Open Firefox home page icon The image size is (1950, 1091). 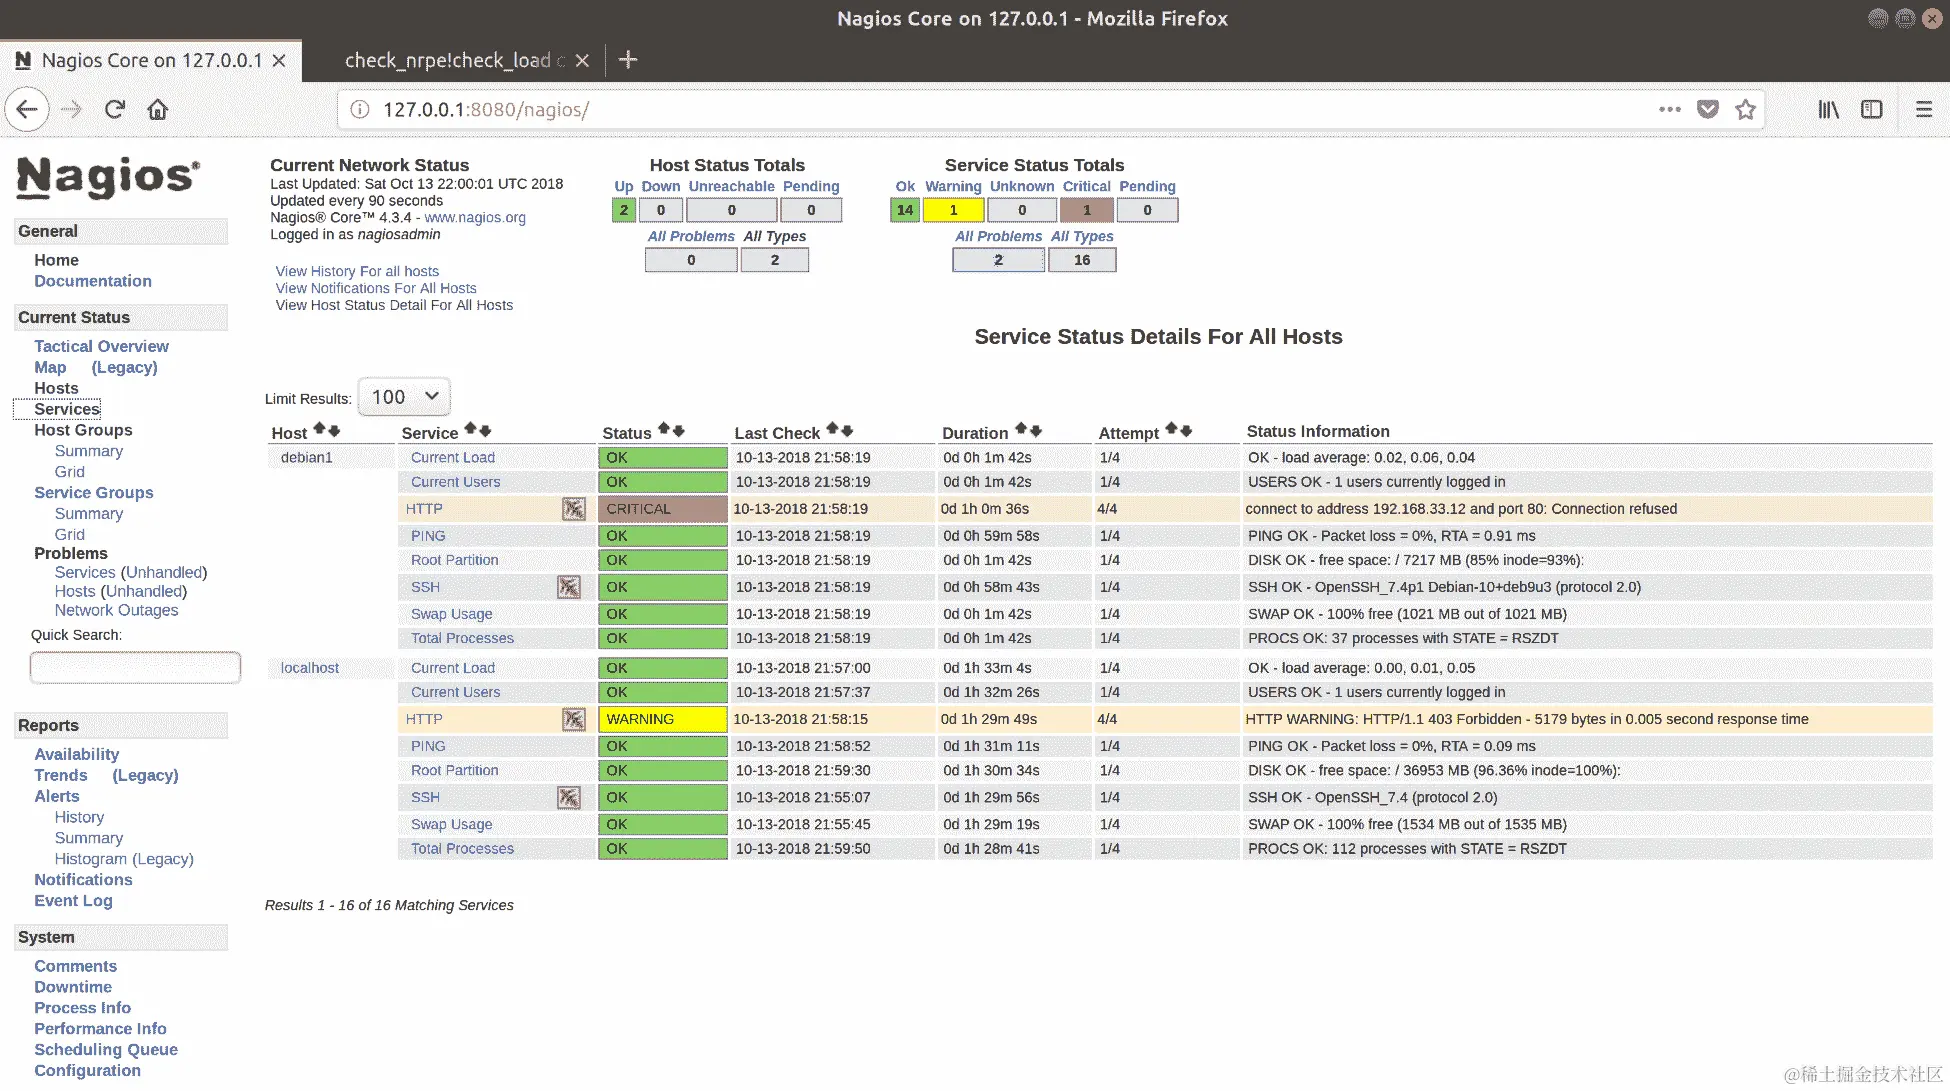pos(158,109)
